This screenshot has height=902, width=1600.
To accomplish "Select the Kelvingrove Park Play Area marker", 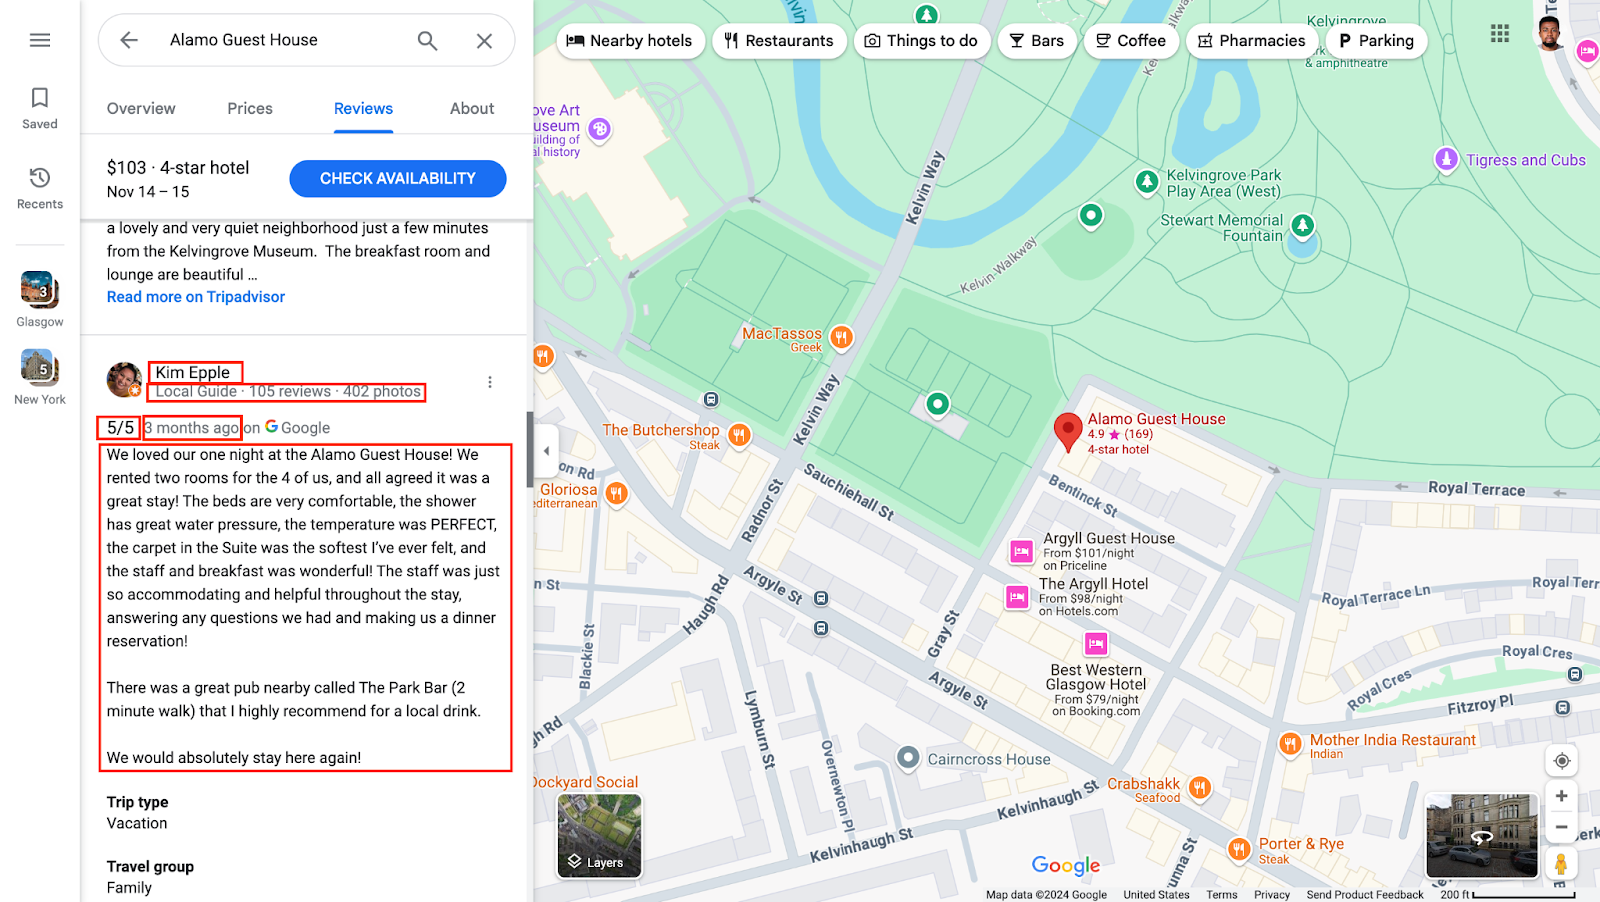I will [x=1147, y=182].
